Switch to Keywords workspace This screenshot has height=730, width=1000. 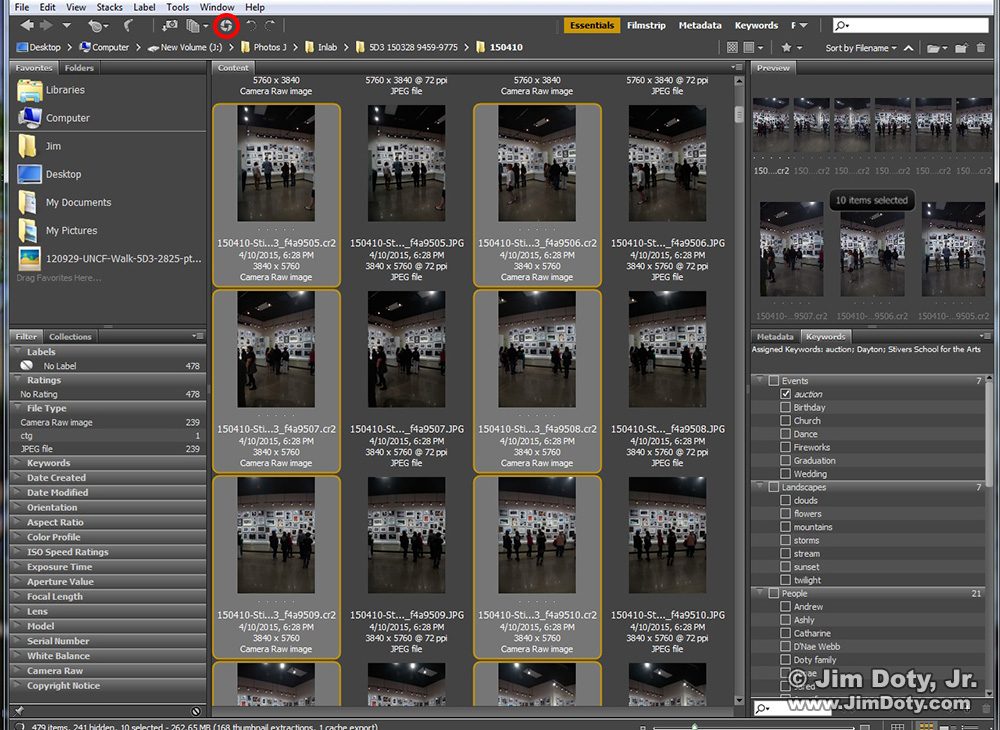click(756, 26)
